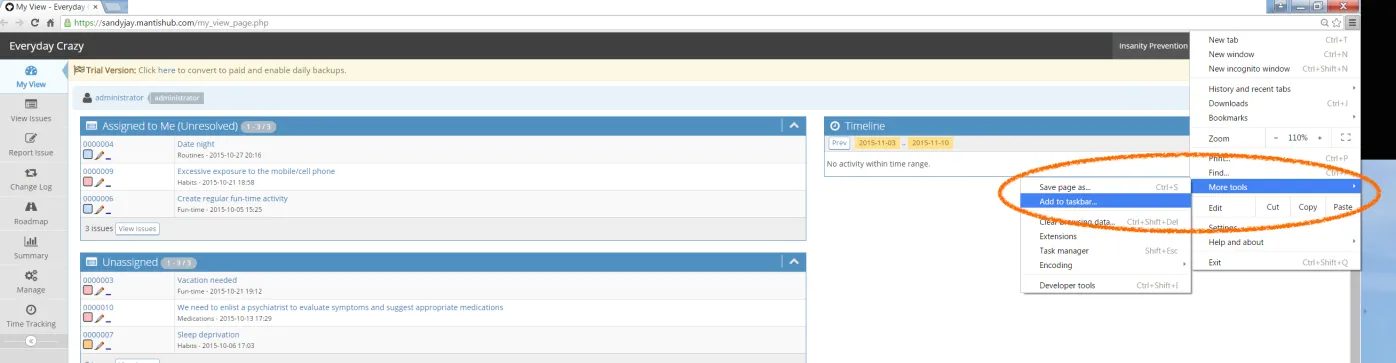The width and height of the screenshot is (1396, 363).
Task: Increase zoom with plus button
Action: coord(1319,137)
